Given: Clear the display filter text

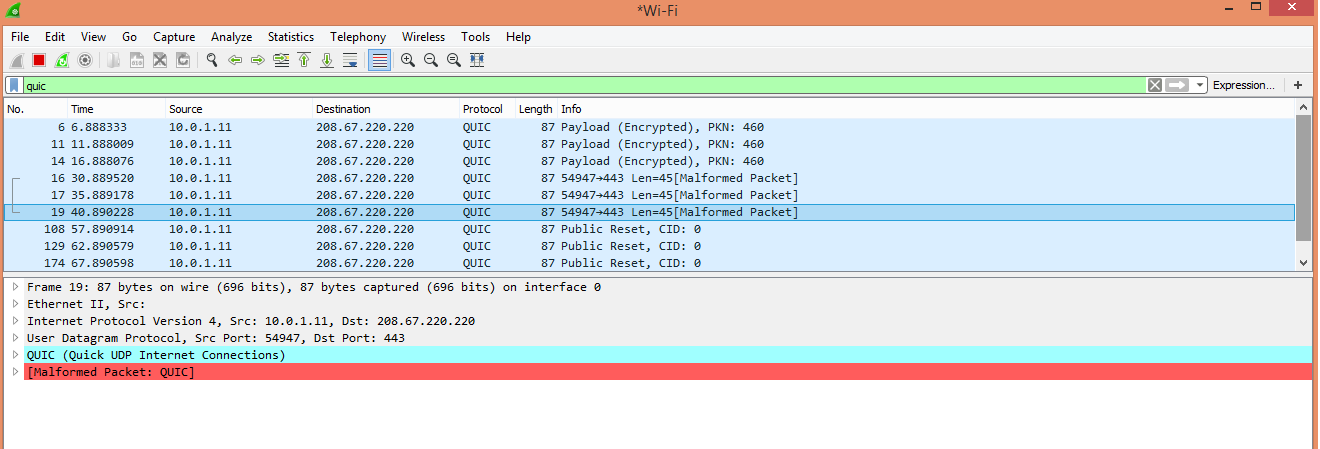Looking at the screenshot, I should click(1155, 86).
